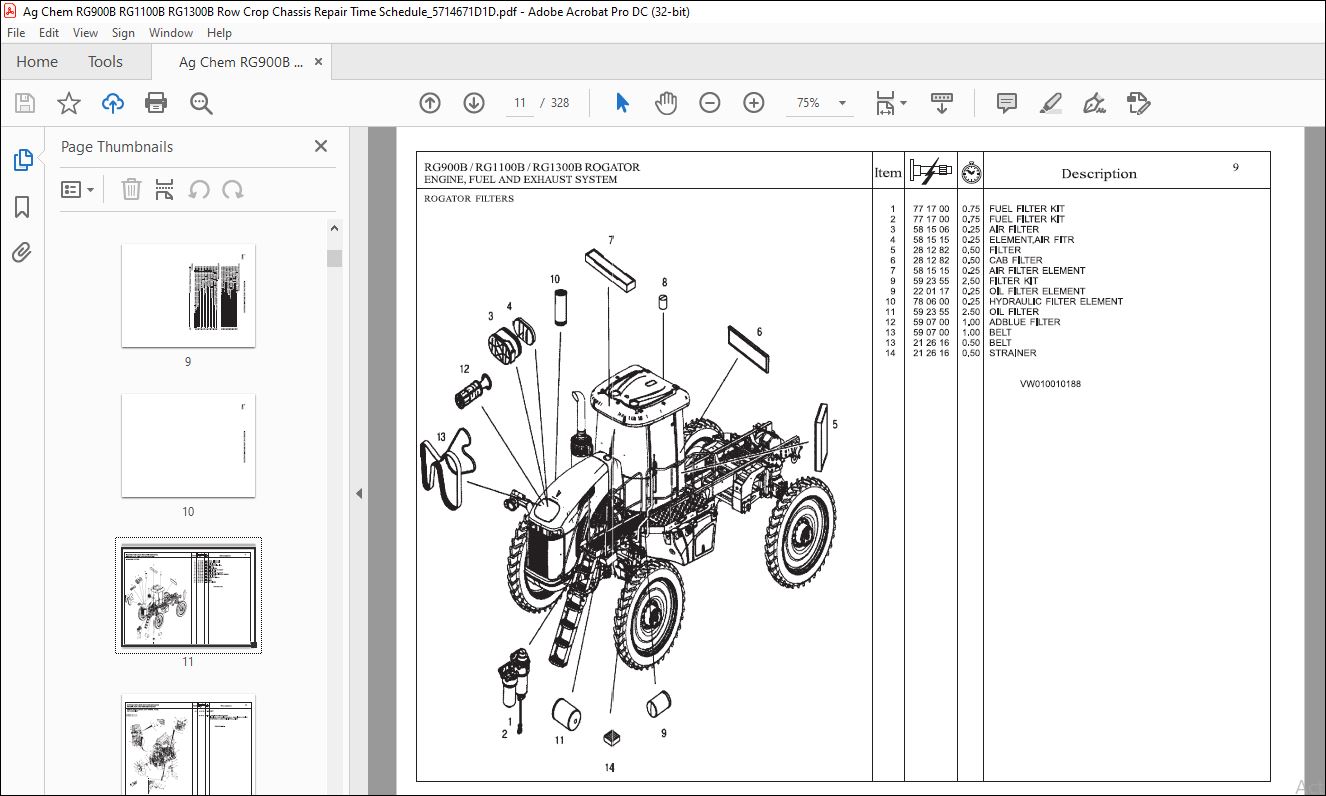This screenshot has height=796, width=1326.
Task: Collapse the navigation pane arrow
Action: pos(359,493)
